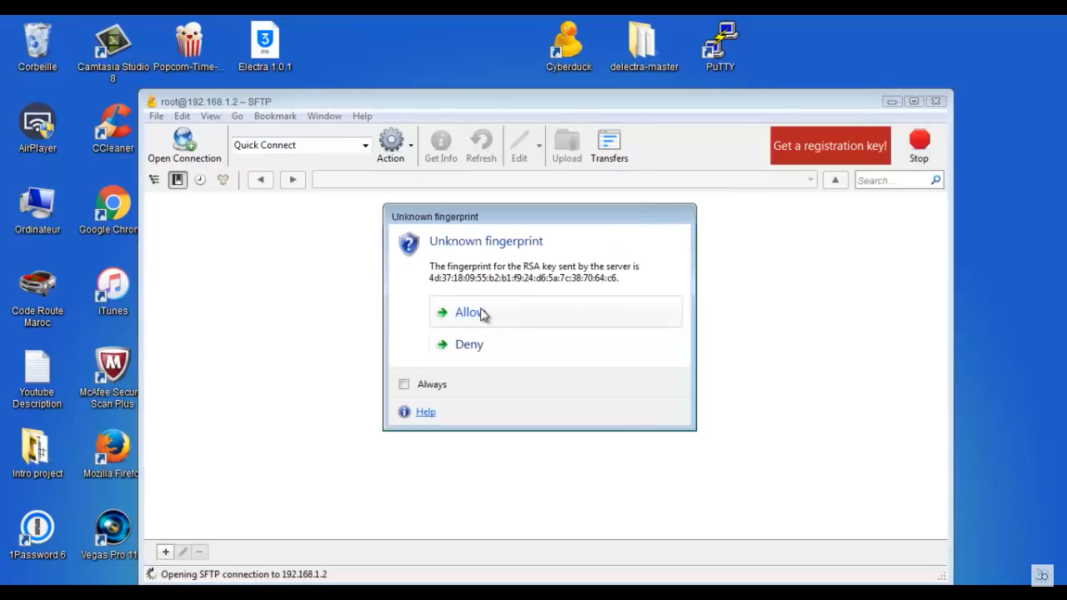1067x600 pixels.
Task: Click the Help link in dialog
Action: pyautogui.click(x=425, y=412)
